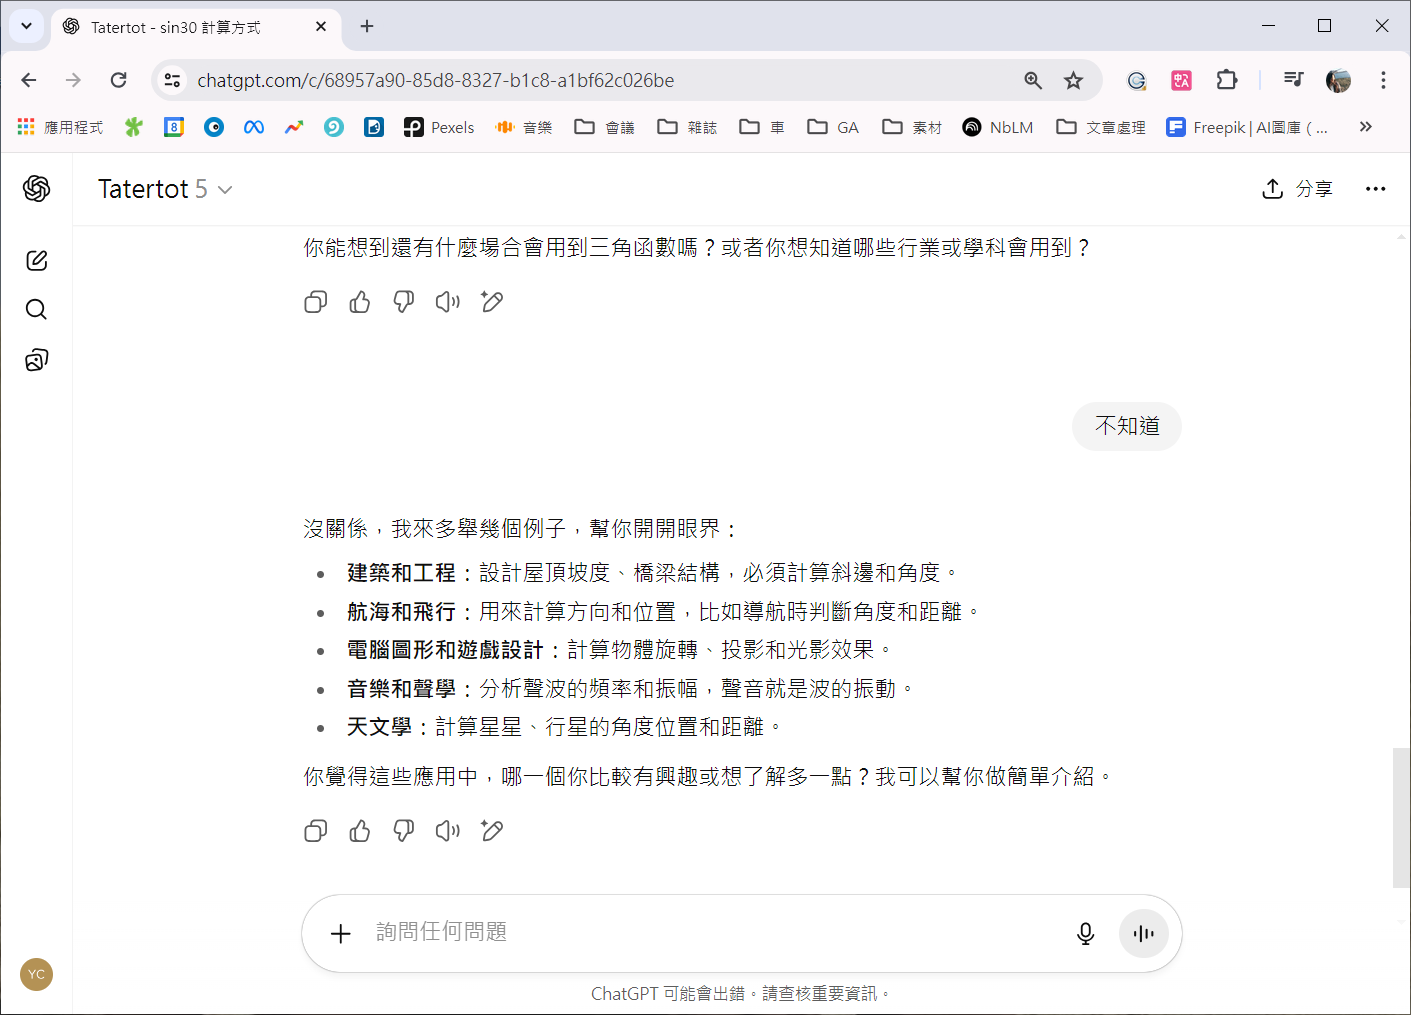Open the green clover bookmark
Image resolution: width=1411 pixels, height=1015 pixels.
(x=134, y=127)
